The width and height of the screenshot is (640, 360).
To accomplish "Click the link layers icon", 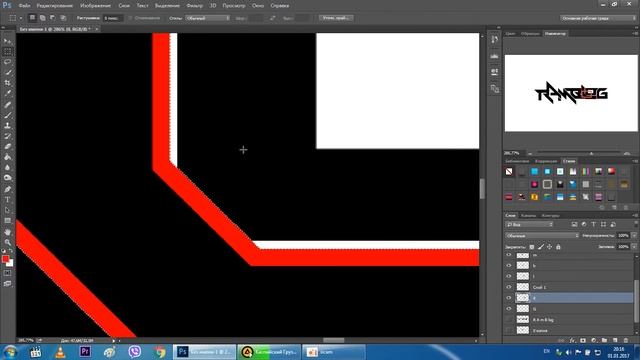I will tap(561, 340).
